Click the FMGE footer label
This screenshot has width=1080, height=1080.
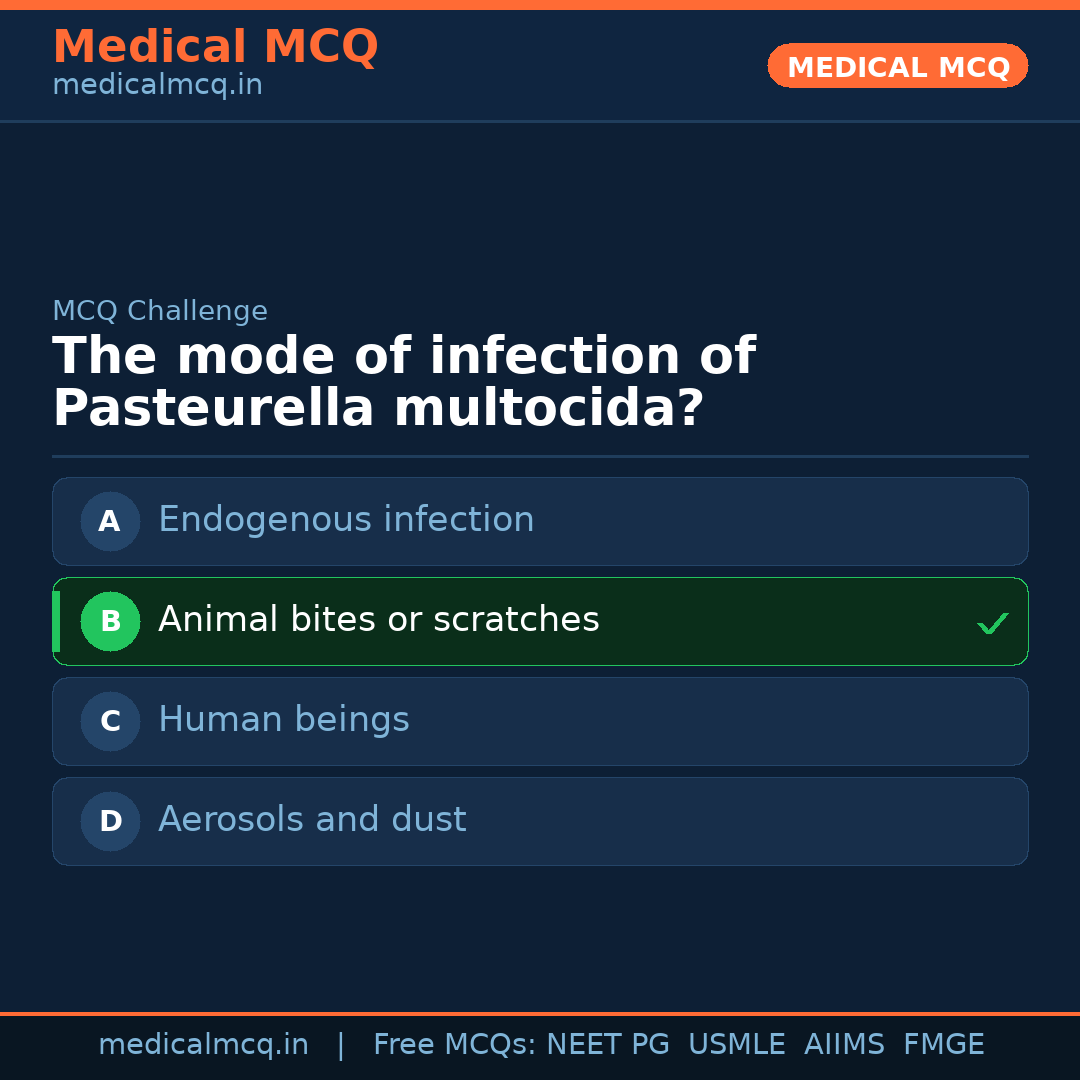pyautogui.click(x=943, y=1045)
